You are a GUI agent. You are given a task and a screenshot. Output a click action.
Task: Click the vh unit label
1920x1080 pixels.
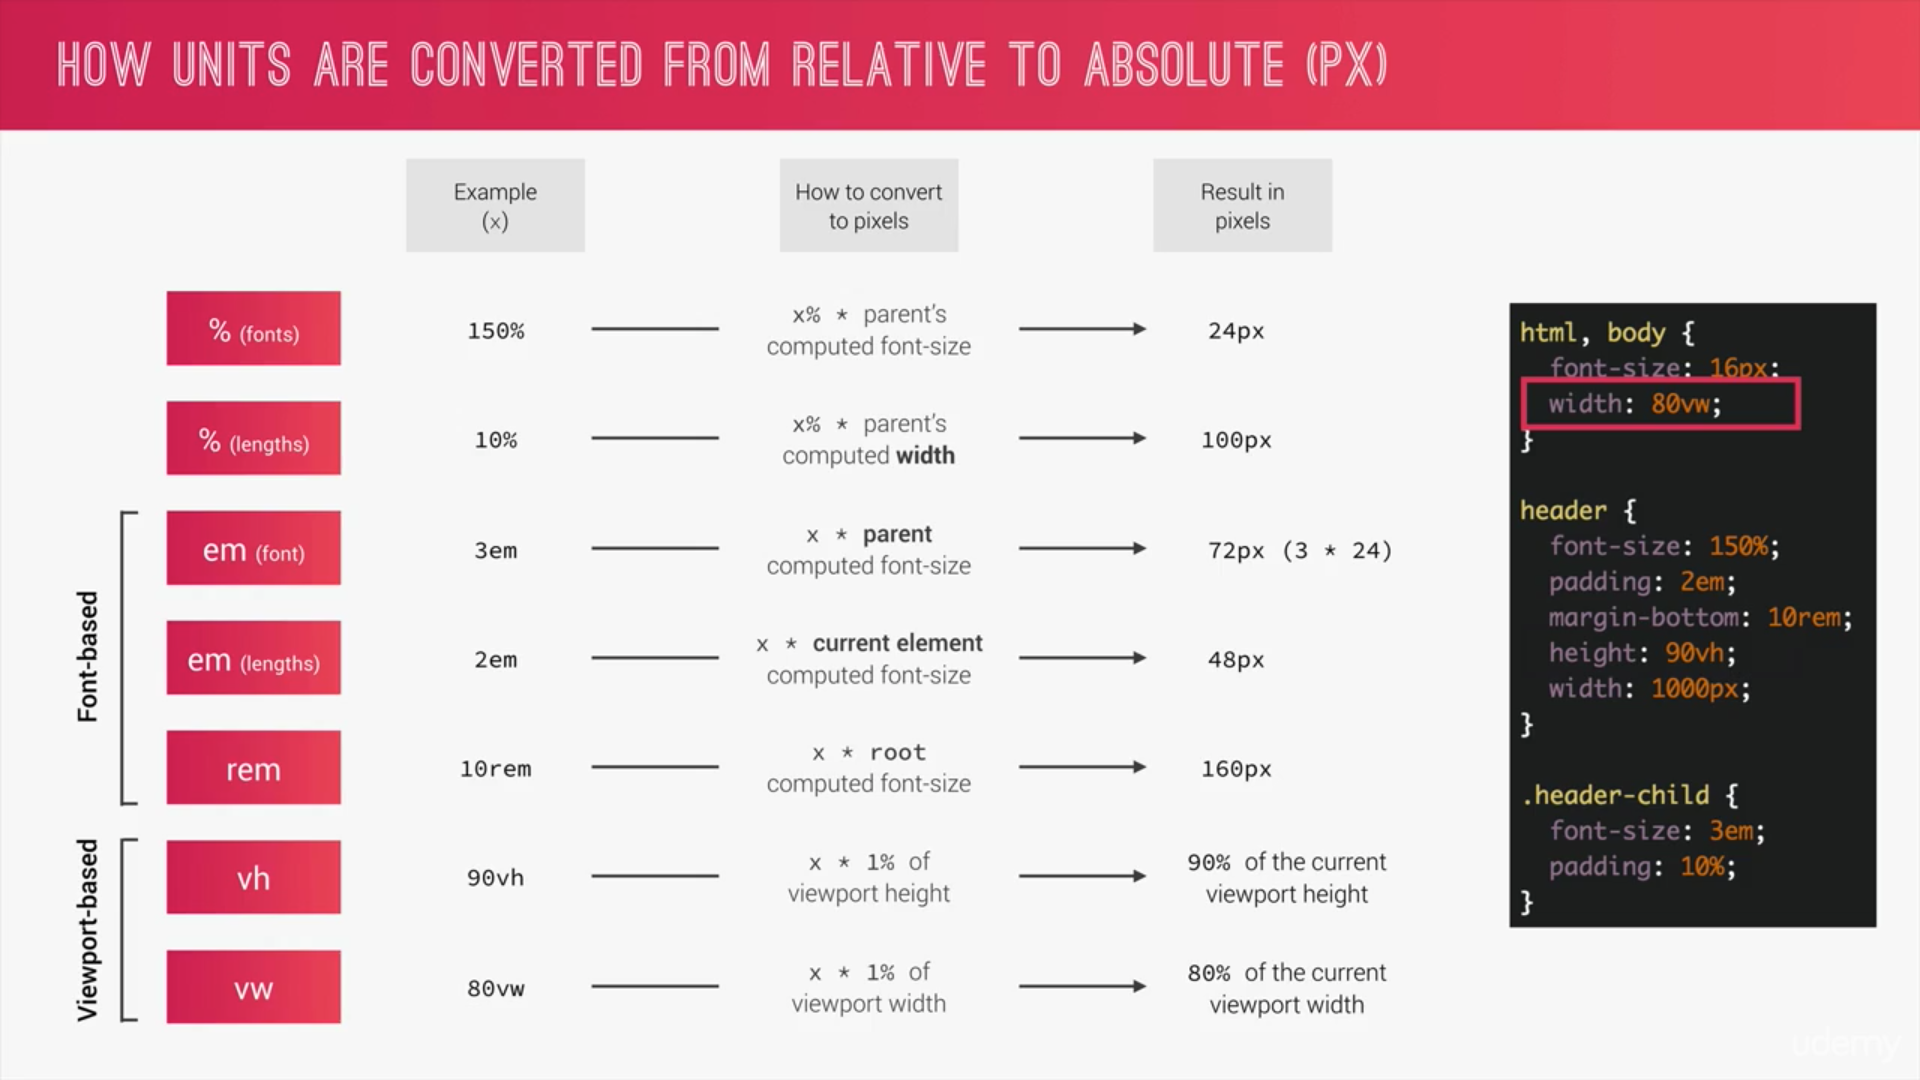tap(252, 877)
